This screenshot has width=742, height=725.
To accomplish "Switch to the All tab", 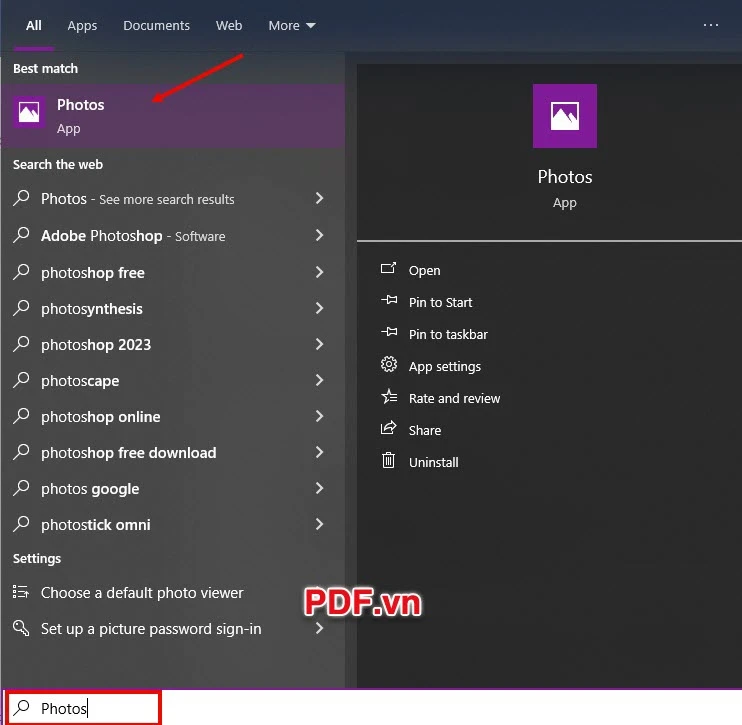I will pos(34,26).
